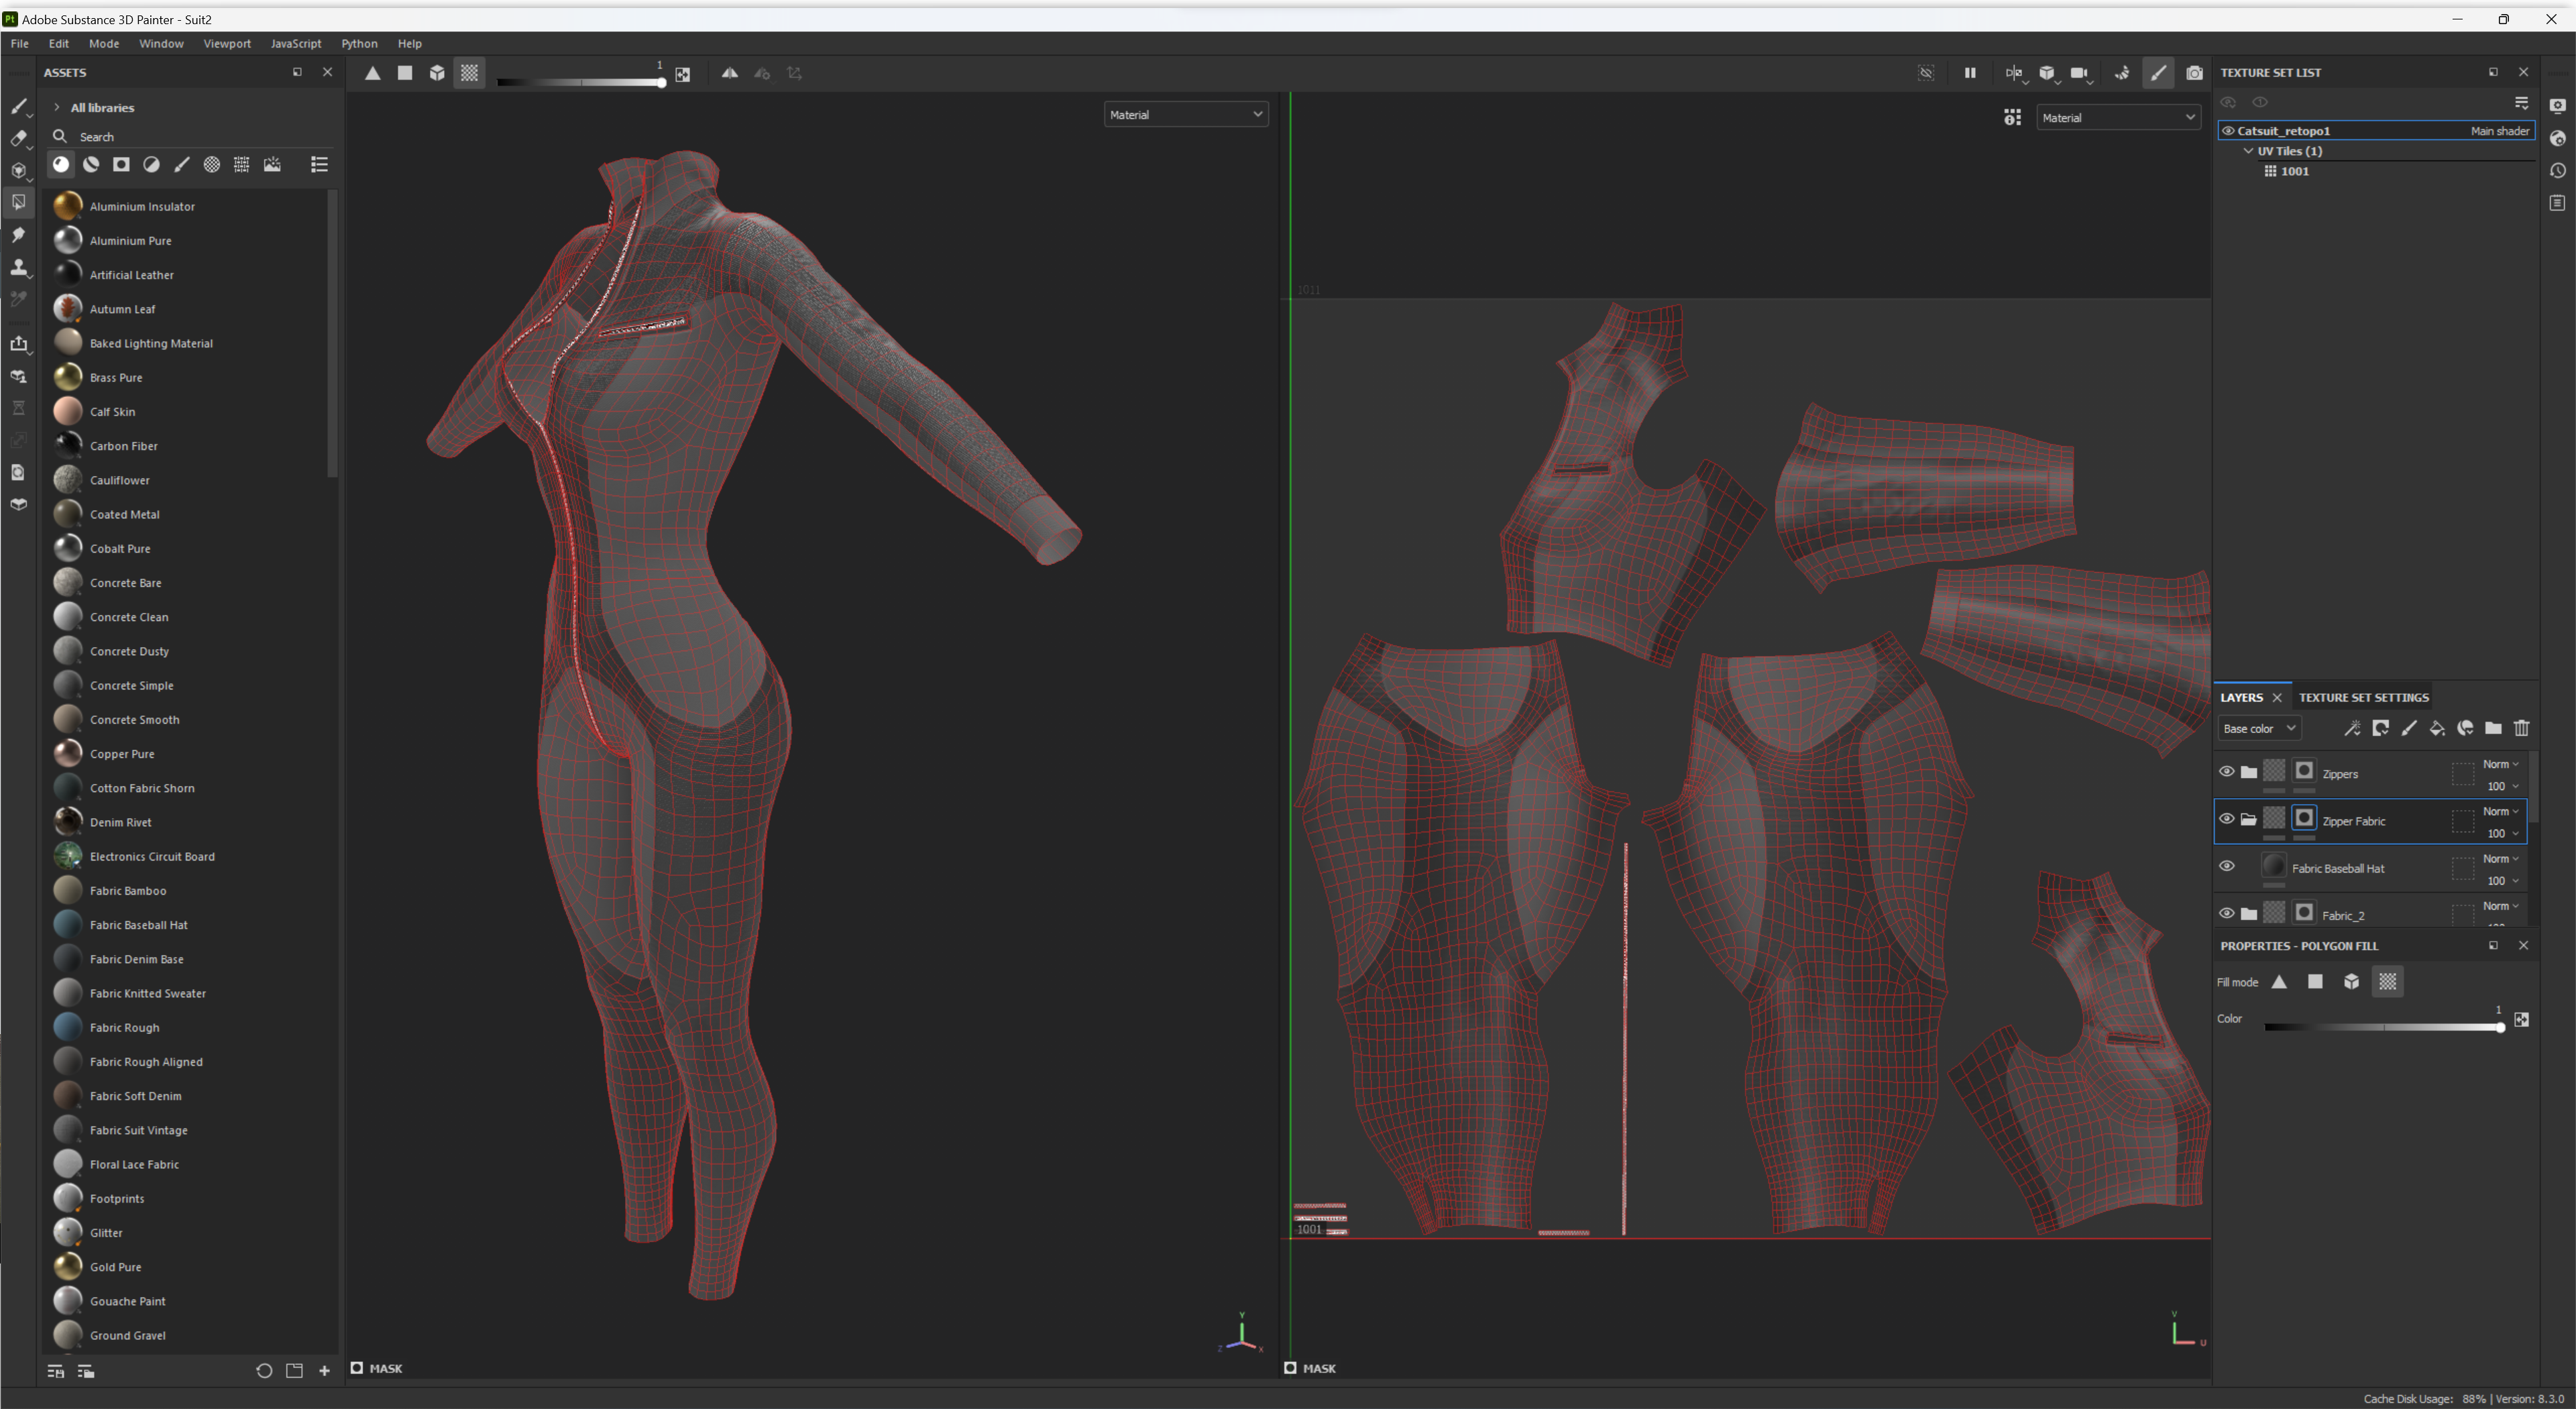The width and height of the screenshot is (2576, 1409).
Task: Expand the All libraries section
Action: tap(57, 108)
